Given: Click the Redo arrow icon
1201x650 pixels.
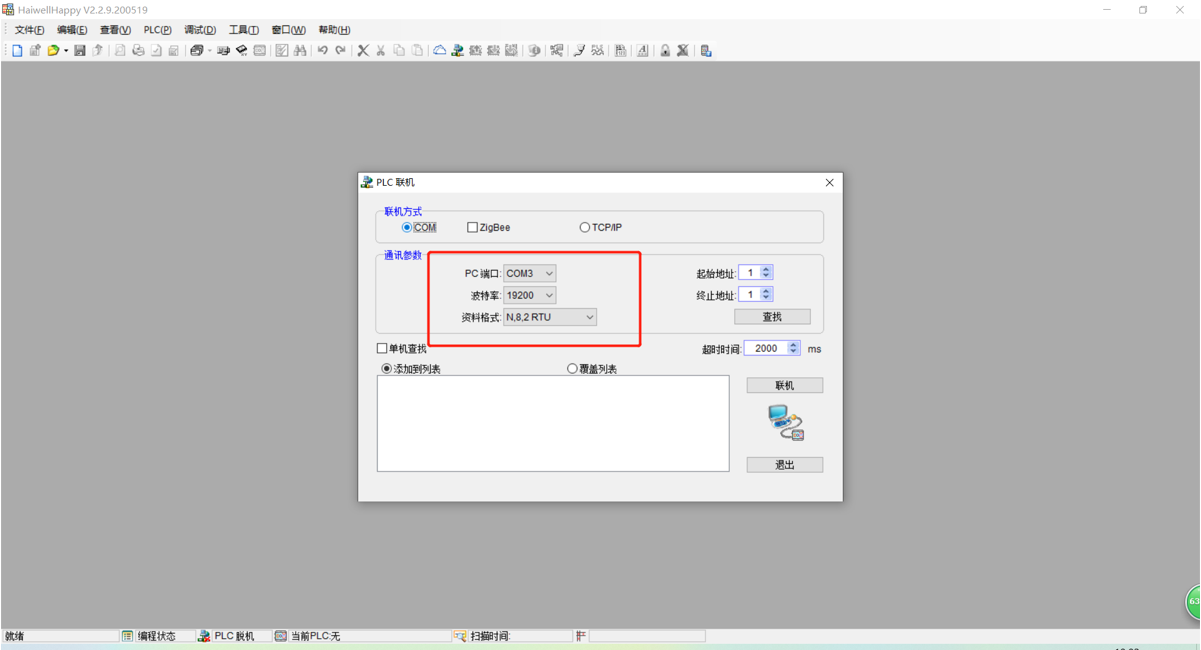Looking at the screenshot, I should click(x=341, y=50).
